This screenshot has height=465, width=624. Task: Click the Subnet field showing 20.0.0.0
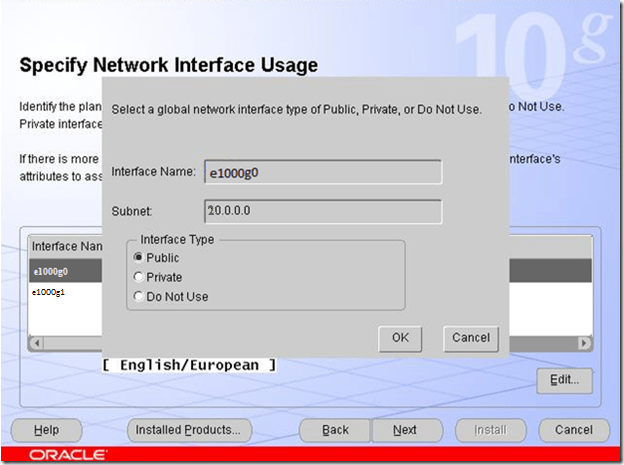[x=323, y=211]
